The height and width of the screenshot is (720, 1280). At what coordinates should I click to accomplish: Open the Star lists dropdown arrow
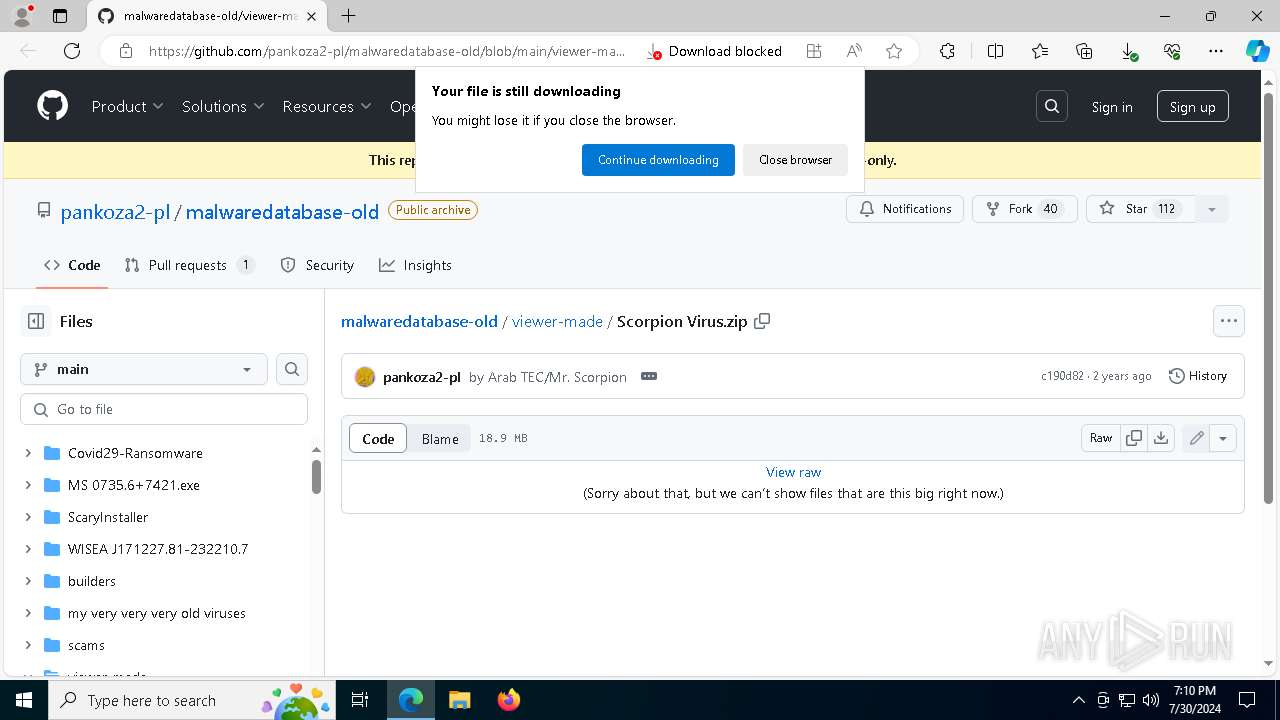1212,209
